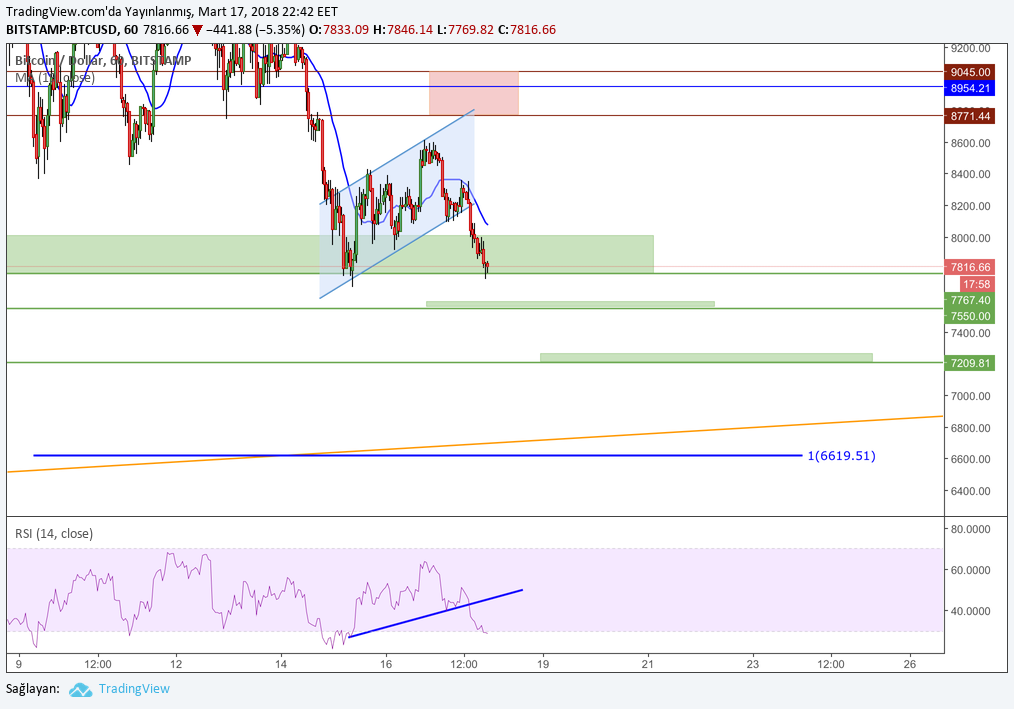The height and width of the screenshot is (709, 1014).
Task: Click the current price label 7816.66 on axis
Action: coord(970,267)
